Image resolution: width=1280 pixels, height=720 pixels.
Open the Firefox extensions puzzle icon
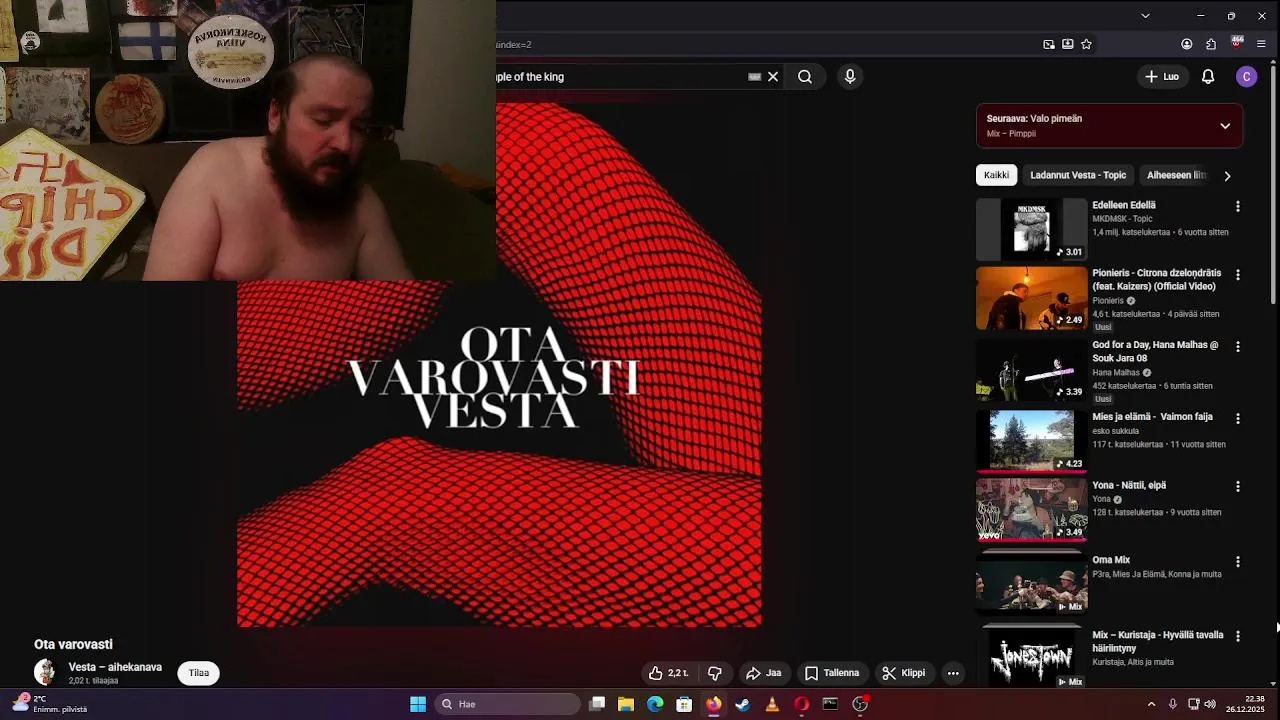[x=1211, y=44]
